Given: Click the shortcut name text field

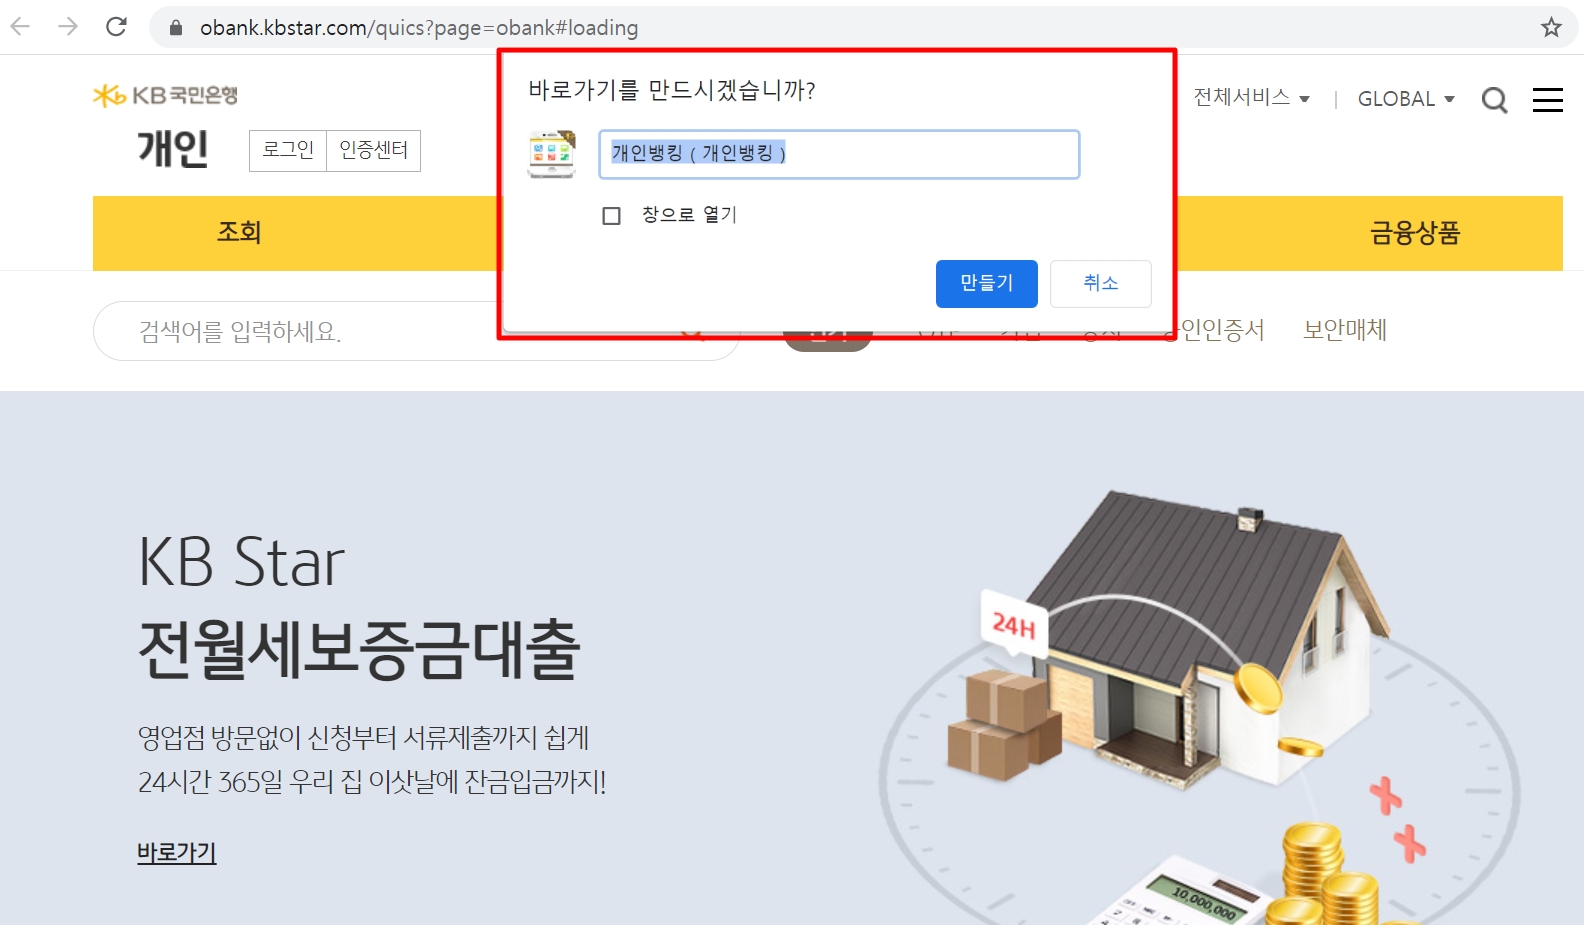Looking at the screenshot, I should 839,154.
